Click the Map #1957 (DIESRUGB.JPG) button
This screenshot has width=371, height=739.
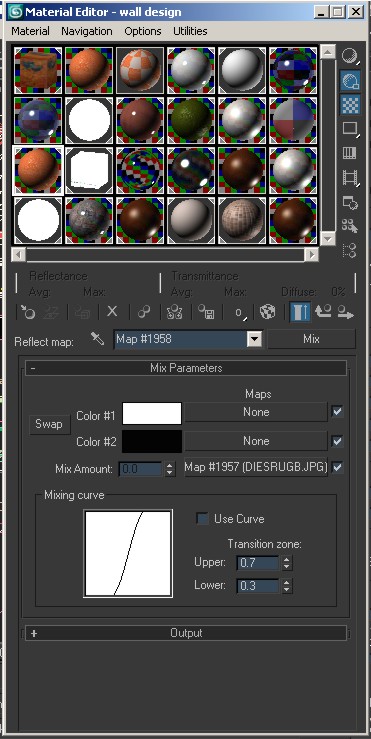(256, 468)
